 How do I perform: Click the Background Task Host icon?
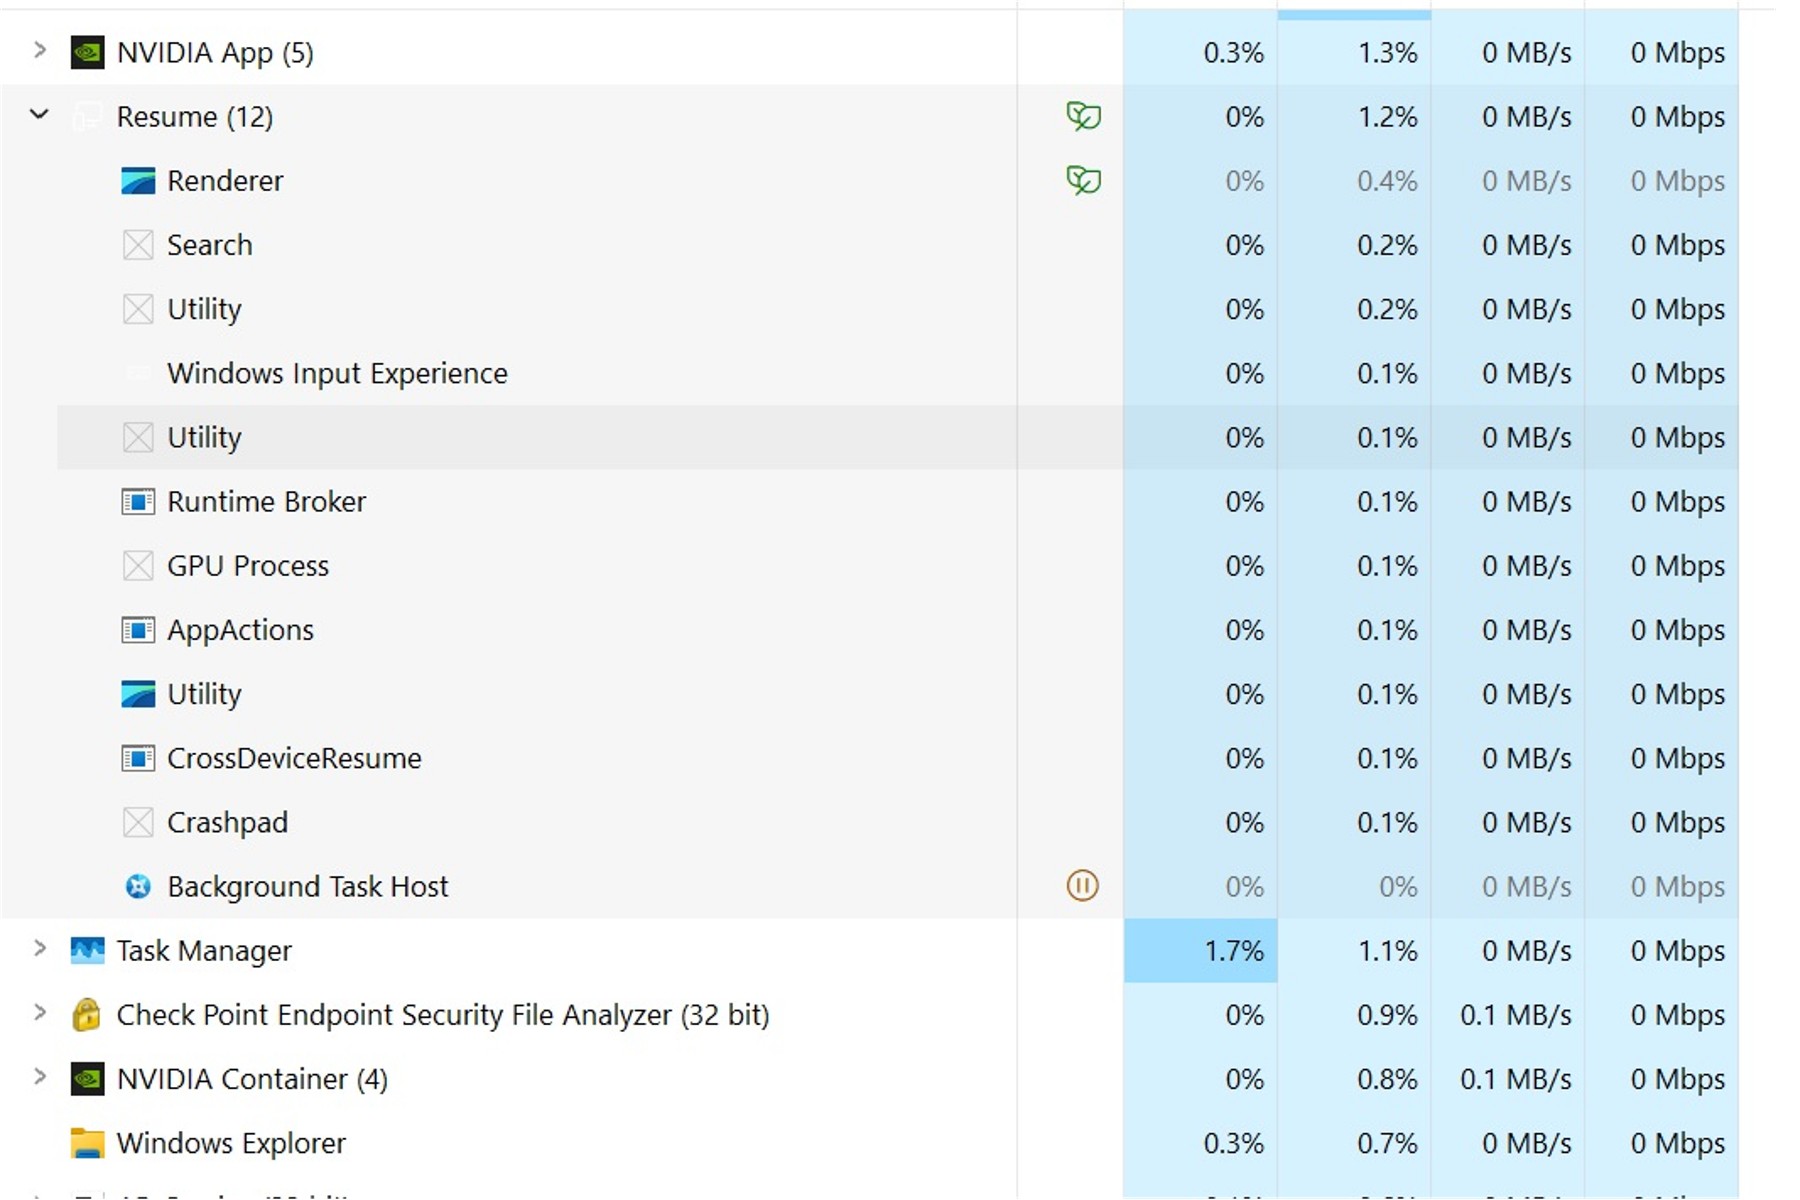pos(138,886)
